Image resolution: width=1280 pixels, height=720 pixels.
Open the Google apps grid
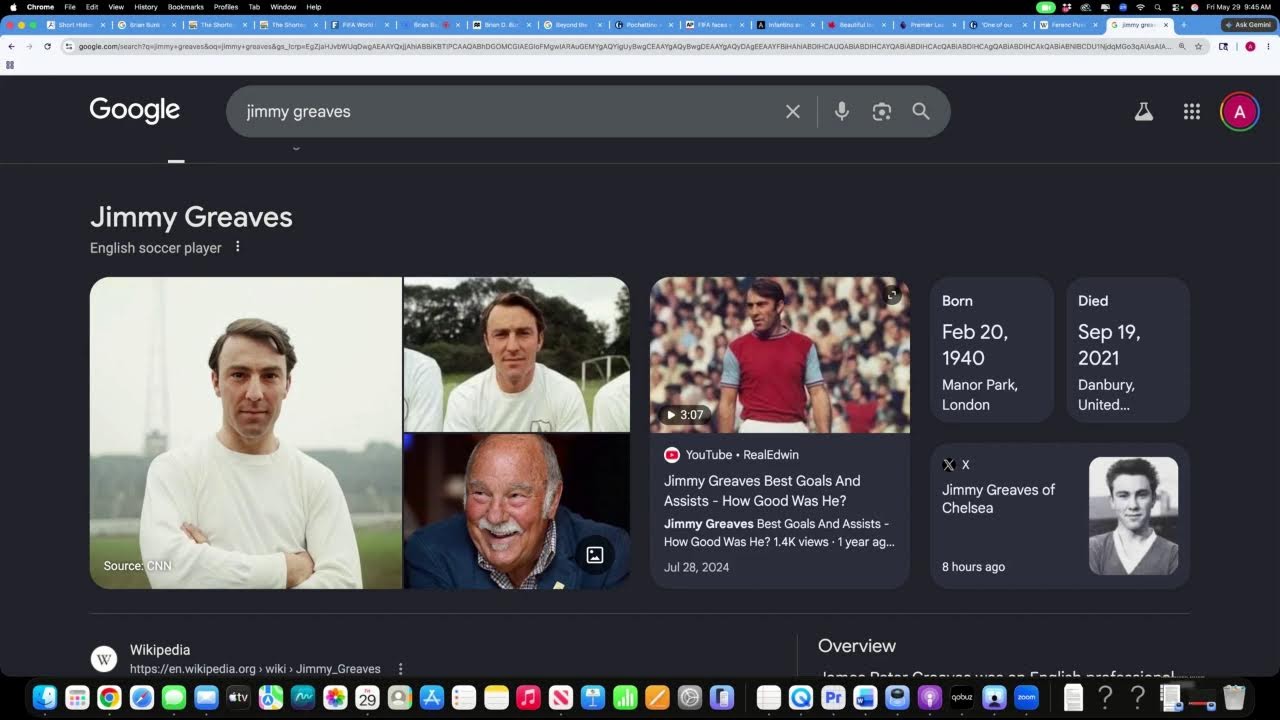(1192, 112)
